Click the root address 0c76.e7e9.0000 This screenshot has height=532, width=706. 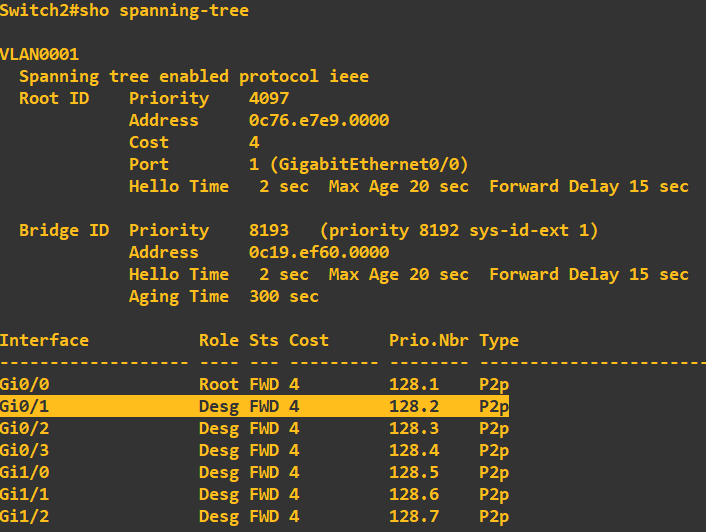pos(319,120)
